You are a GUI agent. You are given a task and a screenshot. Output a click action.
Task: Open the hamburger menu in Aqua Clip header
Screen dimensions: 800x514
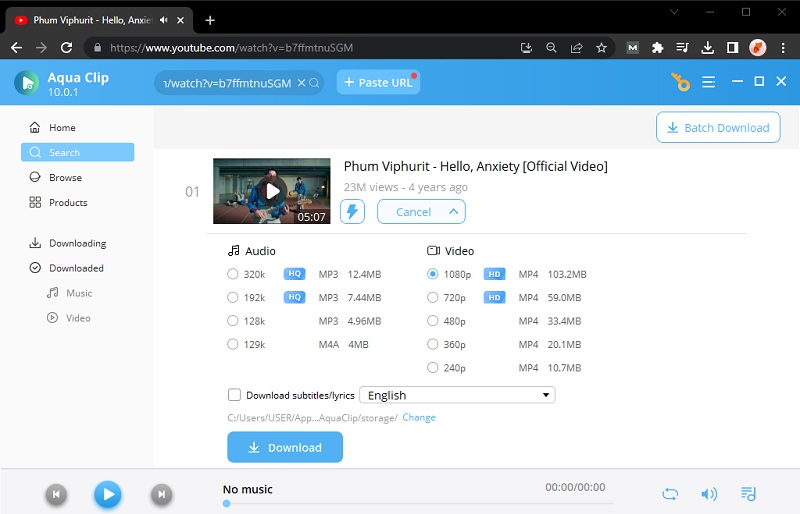point(708,82)
